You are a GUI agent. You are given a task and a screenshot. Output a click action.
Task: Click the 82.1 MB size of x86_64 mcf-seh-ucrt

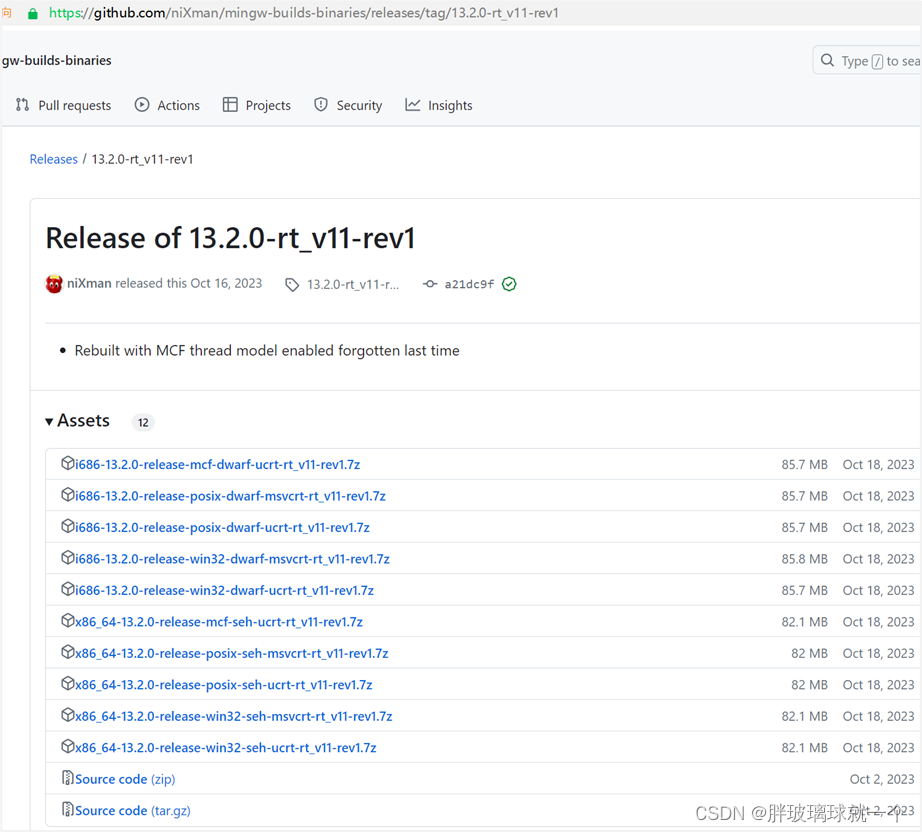pyautogui.click(x=804, y=622)
